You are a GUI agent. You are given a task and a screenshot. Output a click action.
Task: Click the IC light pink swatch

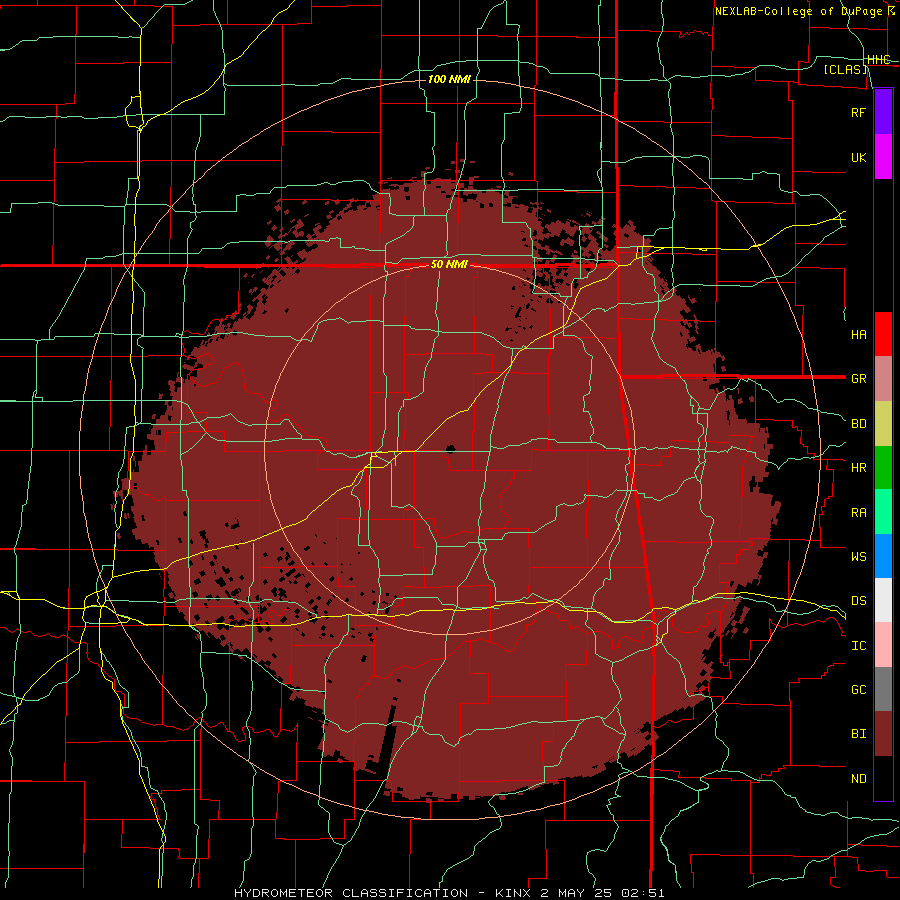click(883, 645)
